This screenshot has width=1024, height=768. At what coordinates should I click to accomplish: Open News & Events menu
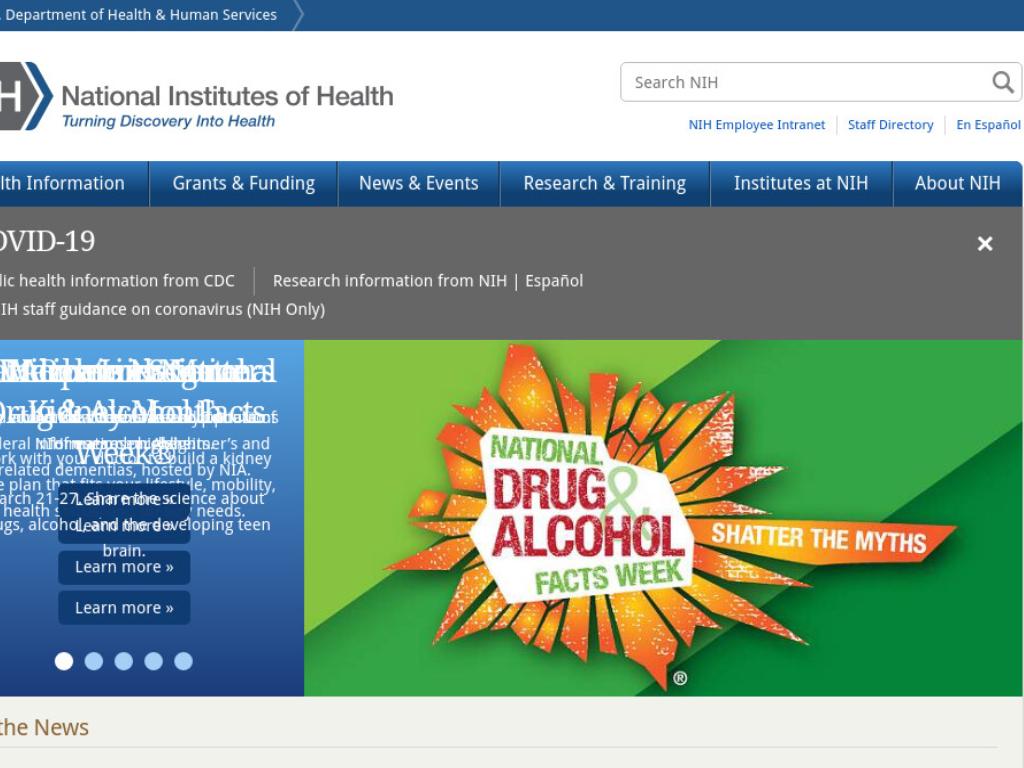[x=419, y=184]
